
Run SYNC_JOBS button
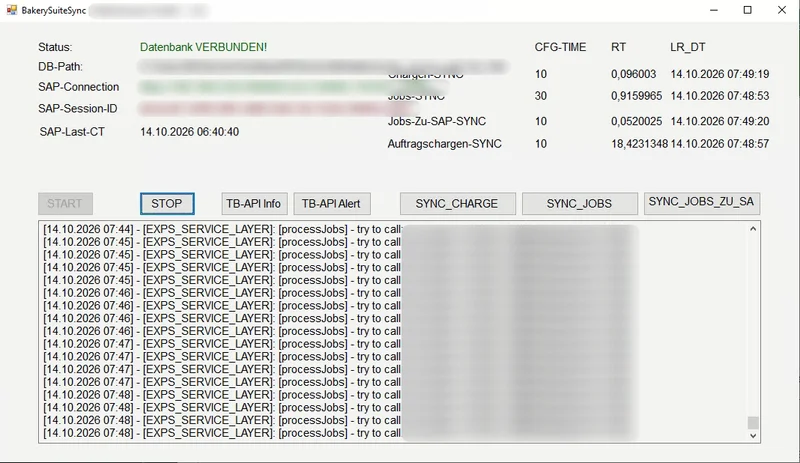(580, 204)
